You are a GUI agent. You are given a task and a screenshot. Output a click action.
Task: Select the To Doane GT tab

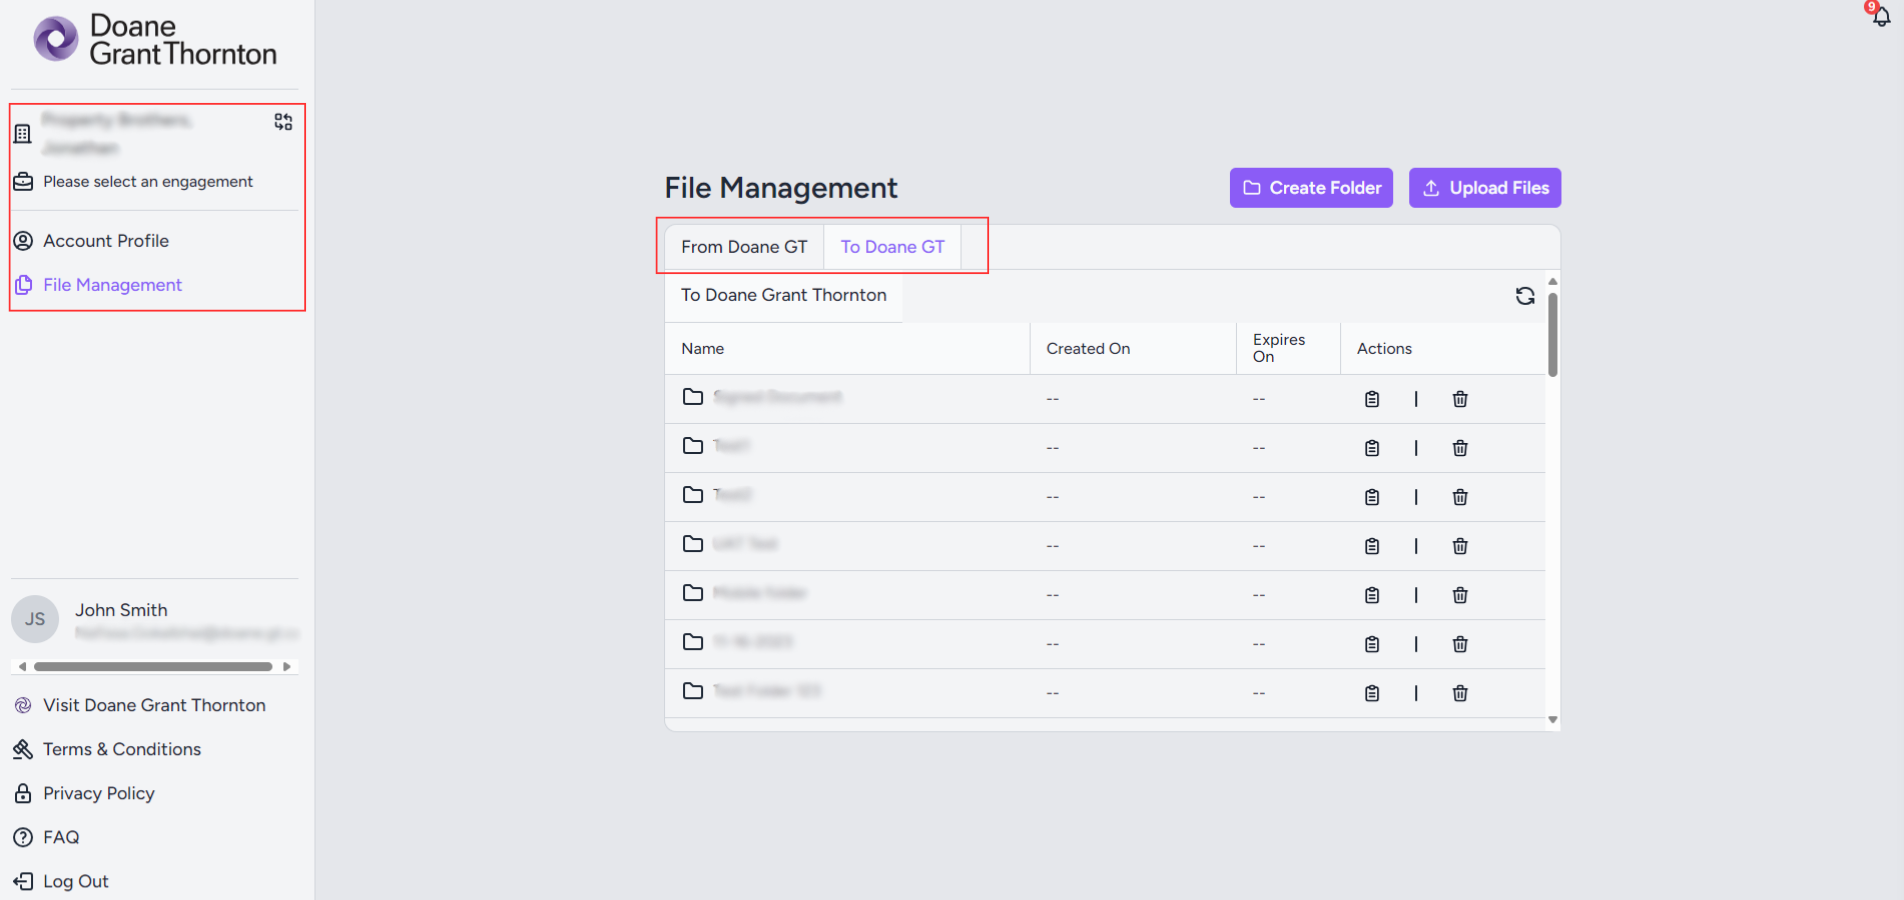click(x=892, y=246)
